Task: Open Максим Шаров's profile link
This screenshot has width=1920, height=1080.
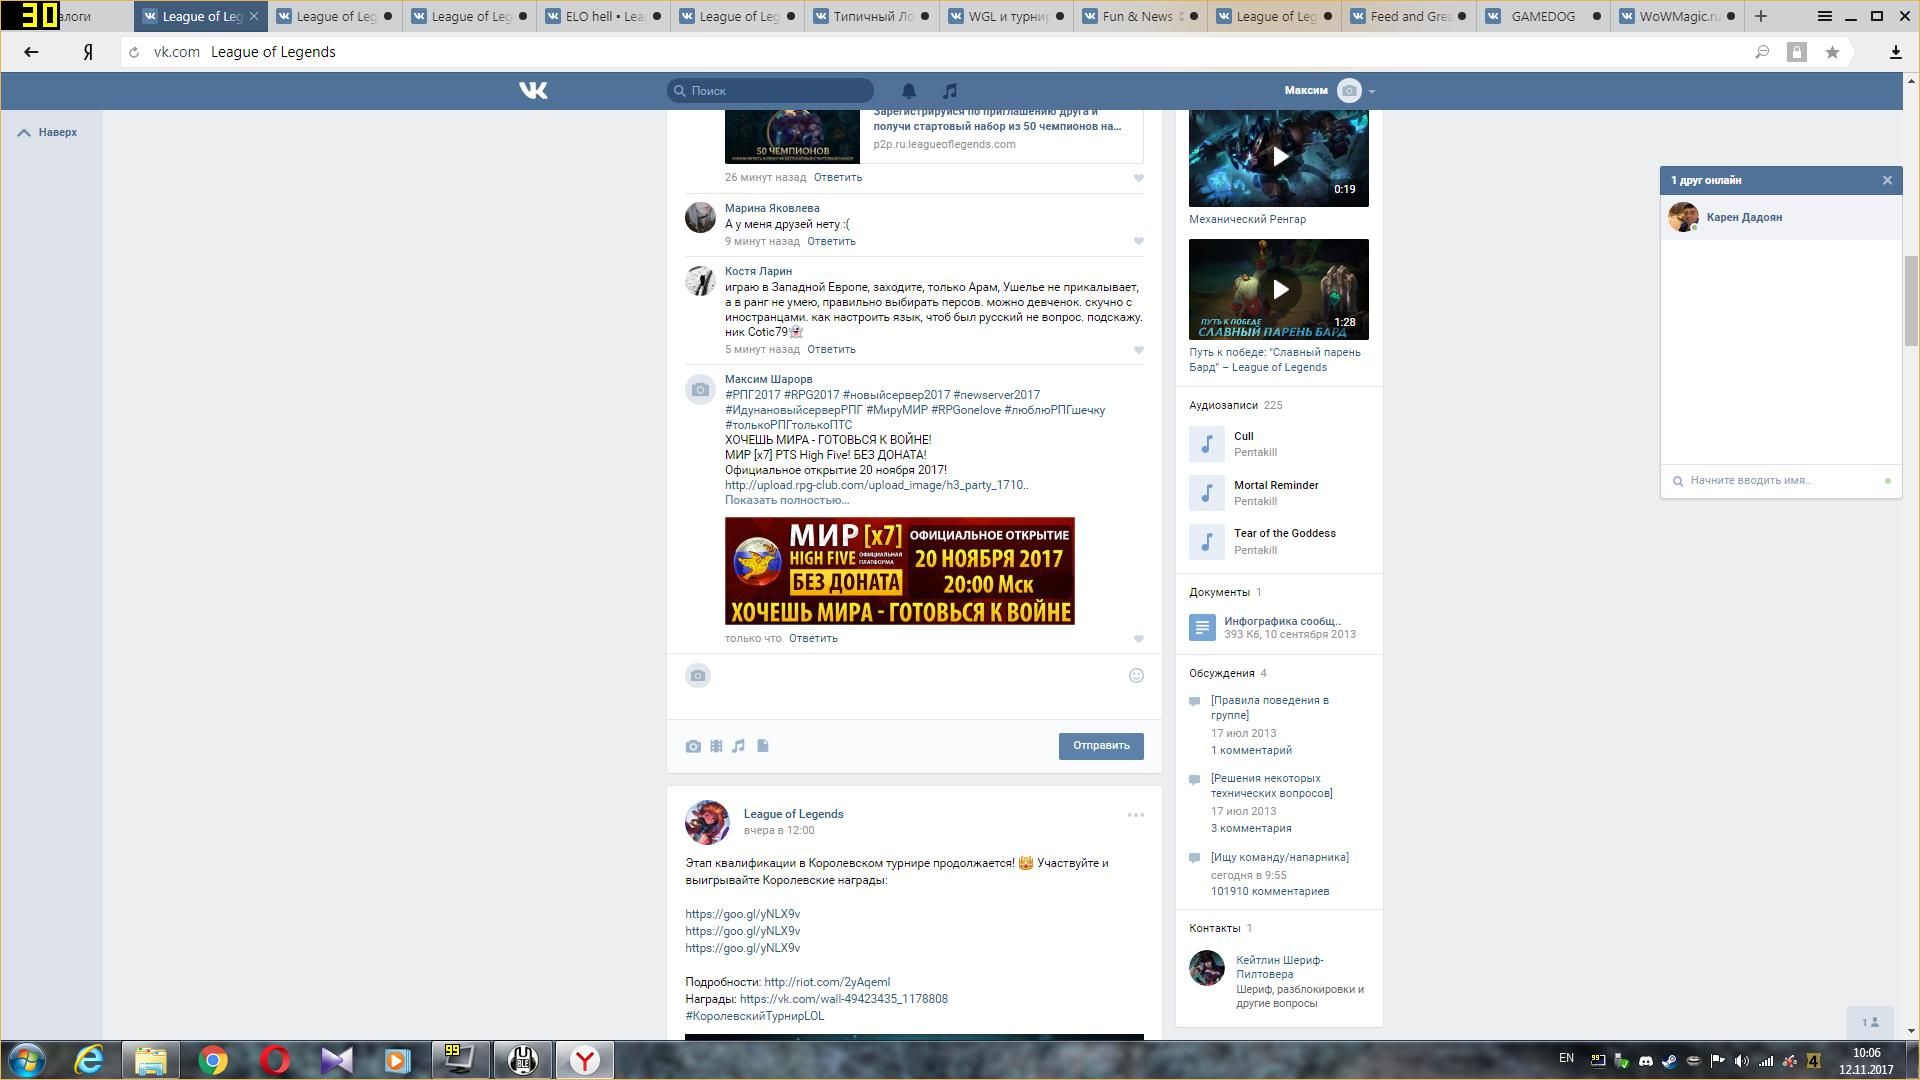Action: click(x=768, y=379)
